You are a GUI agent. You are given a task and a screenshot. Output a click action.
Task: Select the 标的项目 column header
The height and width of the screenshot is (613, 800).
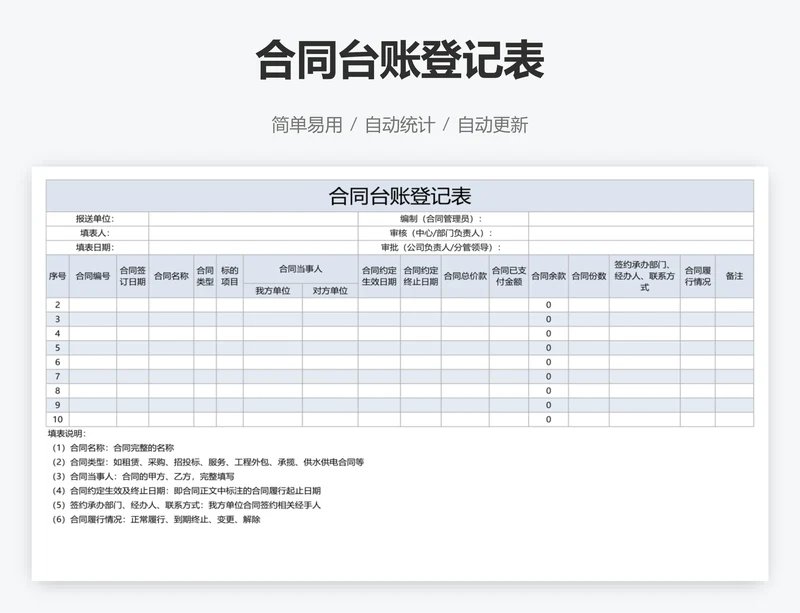(230, 276)
